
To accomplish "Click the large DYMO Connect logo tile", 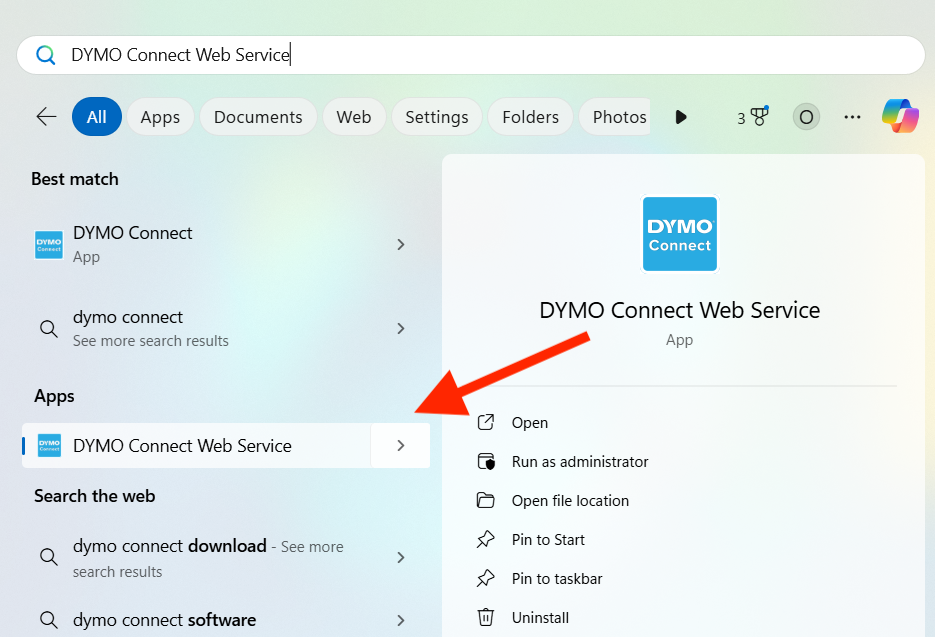I will click(x=679, y=234).
